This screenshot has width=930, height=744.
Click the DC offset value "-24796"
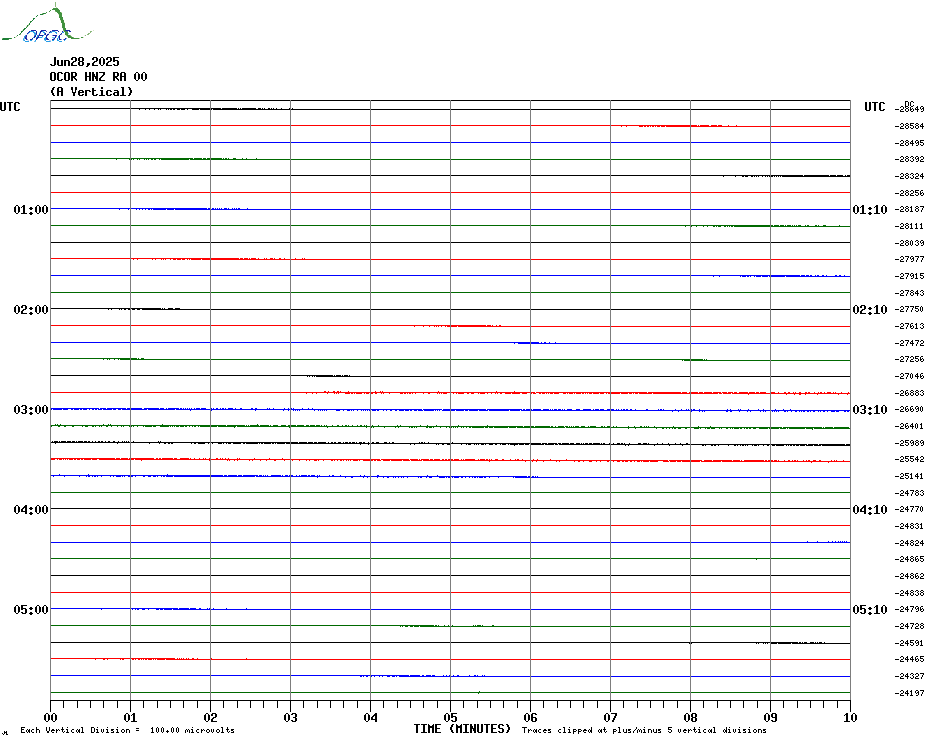click(x=910, y=610)
